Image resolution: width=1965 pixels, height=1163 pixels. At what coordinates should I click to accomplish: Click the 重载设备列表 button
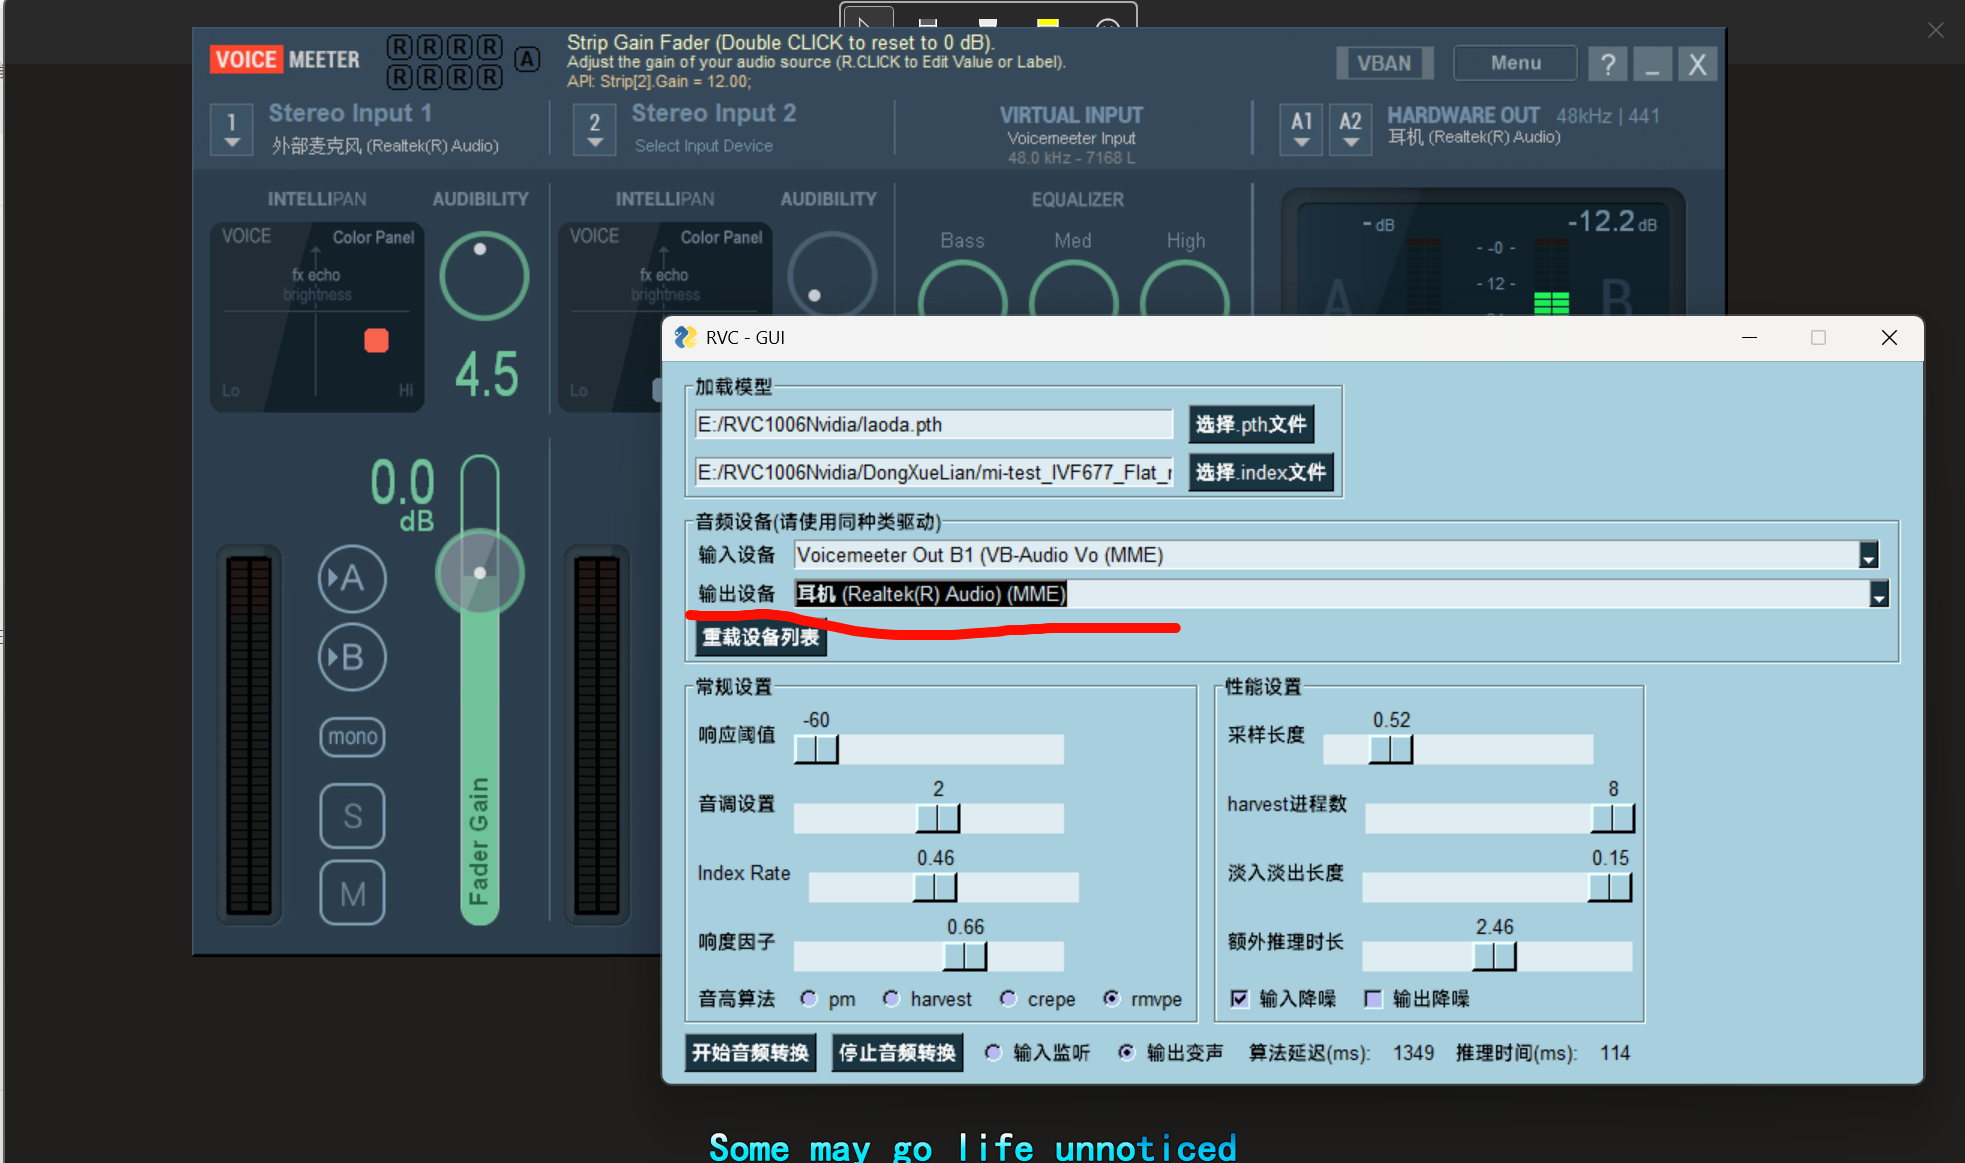[761, 637]
